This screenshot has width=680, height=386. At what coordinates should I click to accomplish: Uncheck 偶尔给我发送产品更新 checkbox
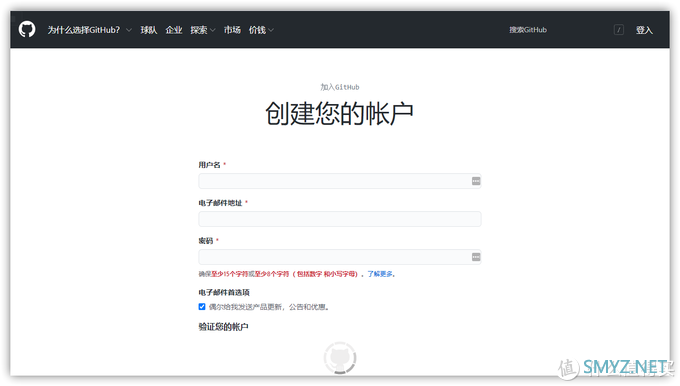(202, 307)
